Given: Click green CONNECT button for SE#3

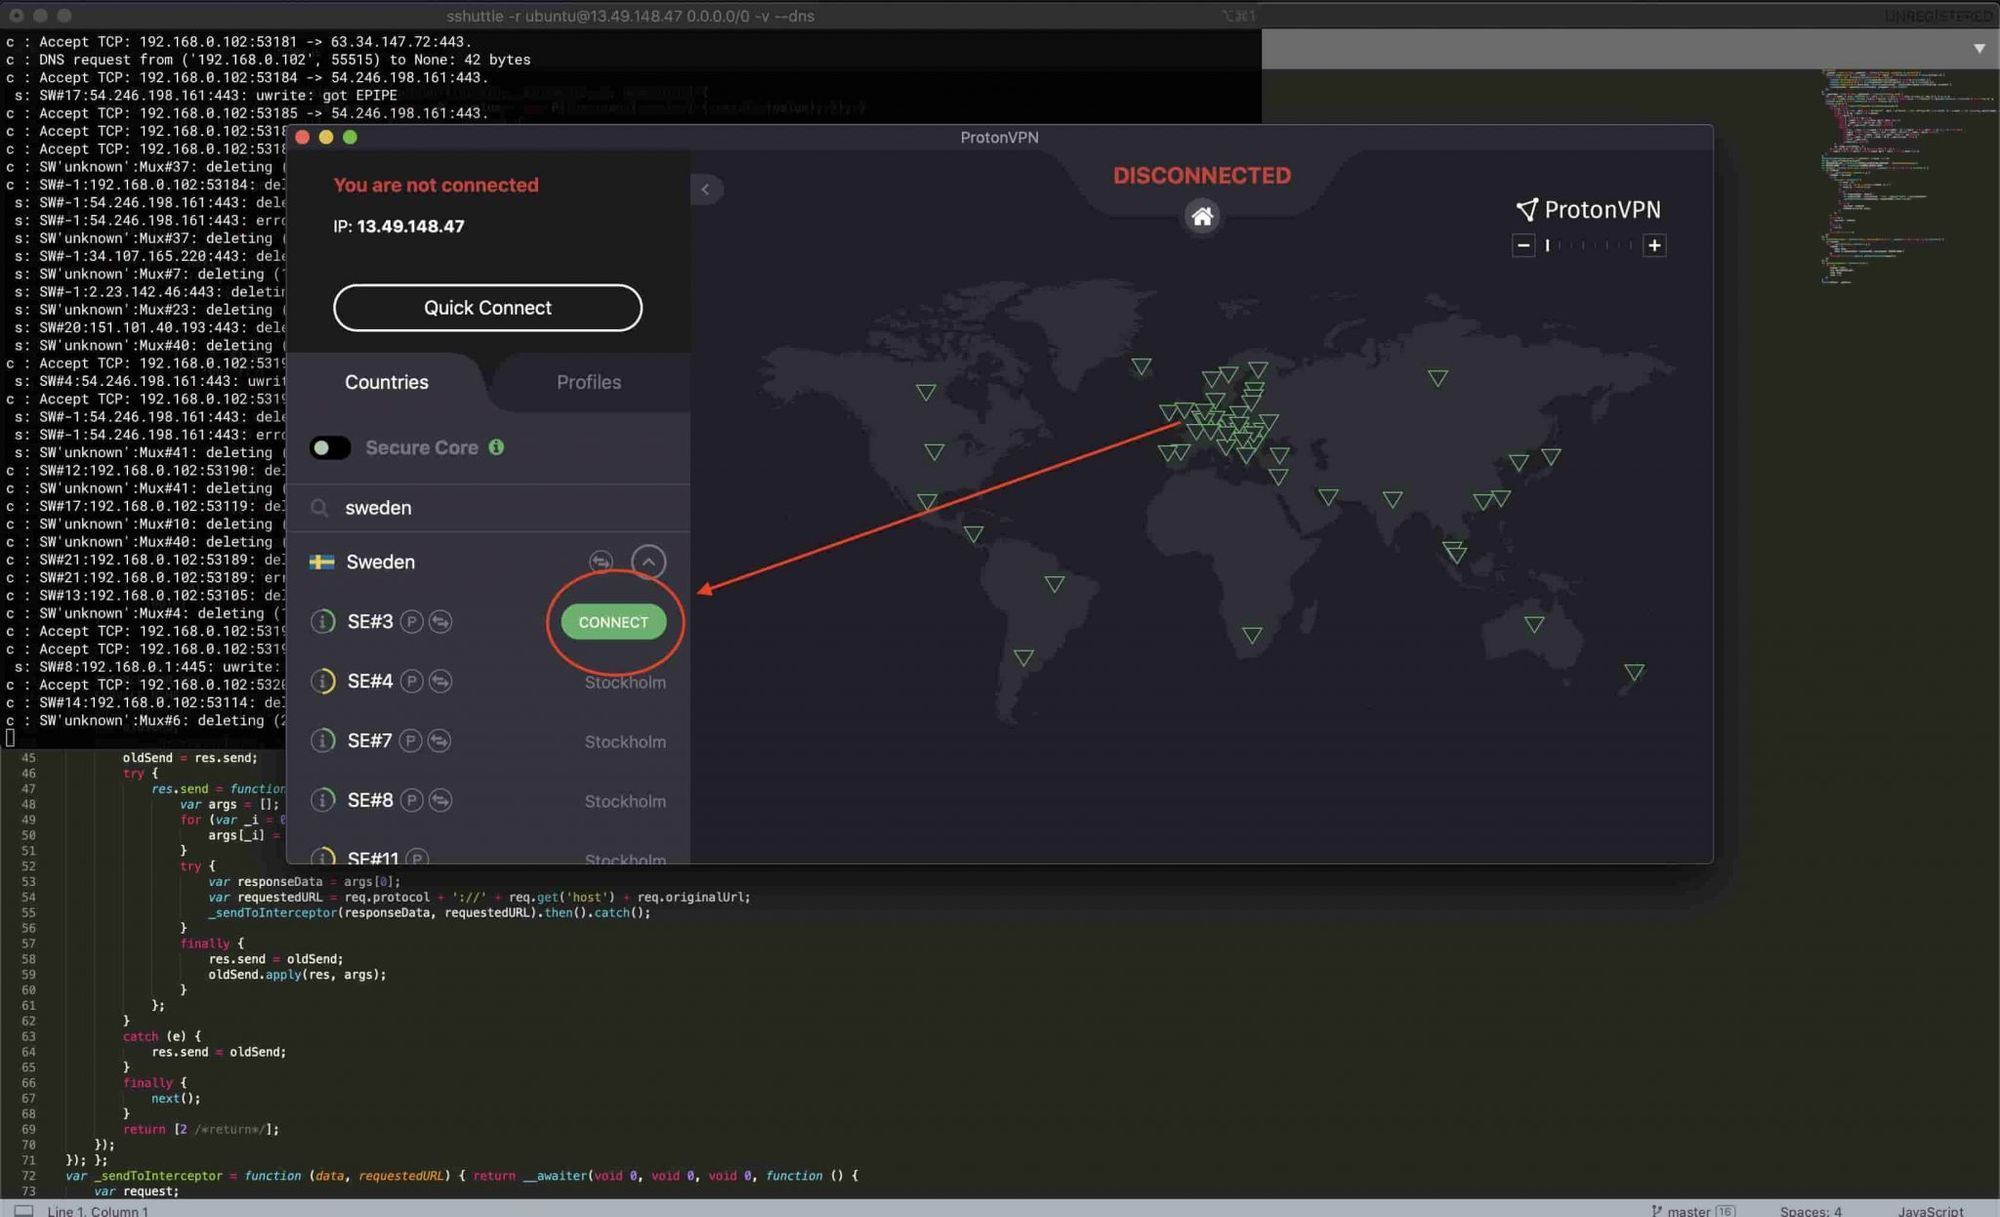Looking at the screenshot, I should click(613, 622).
